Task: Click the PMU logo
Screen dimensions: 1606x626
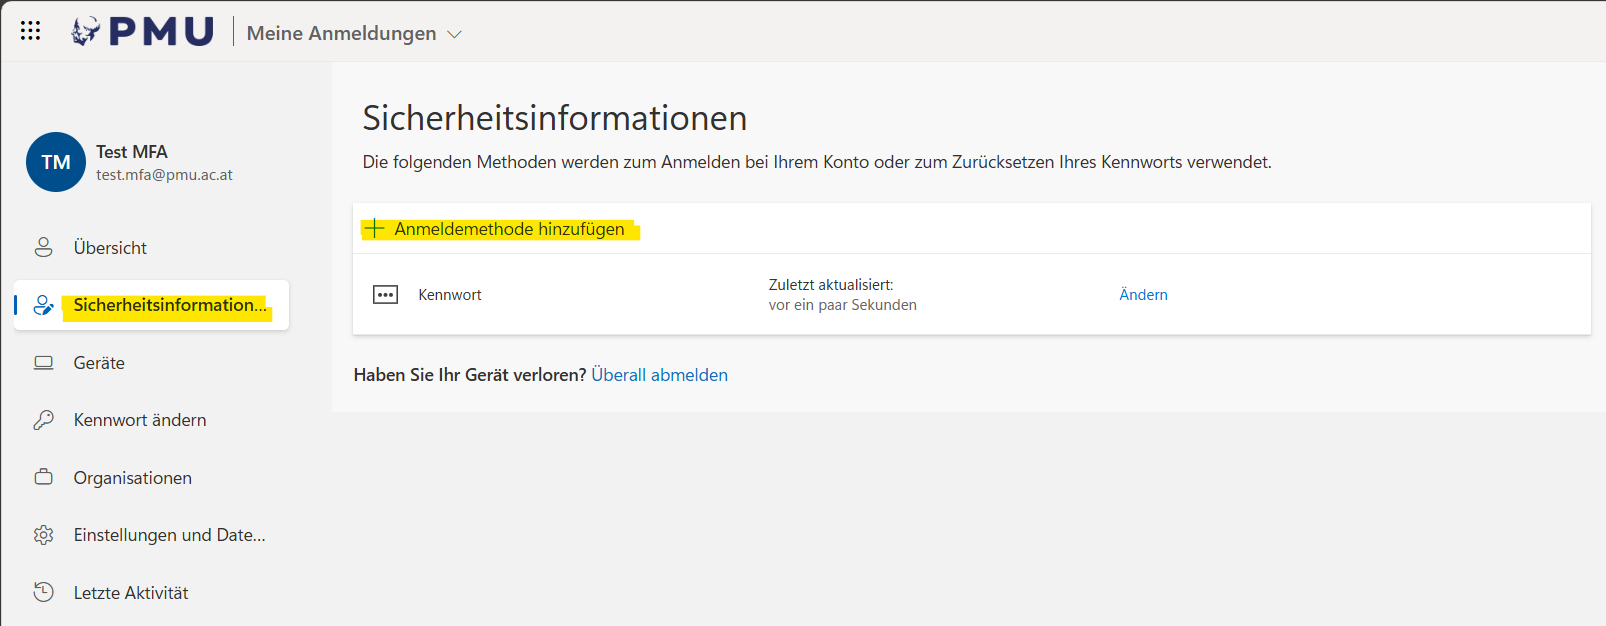Action: click(x=142, y=32)
